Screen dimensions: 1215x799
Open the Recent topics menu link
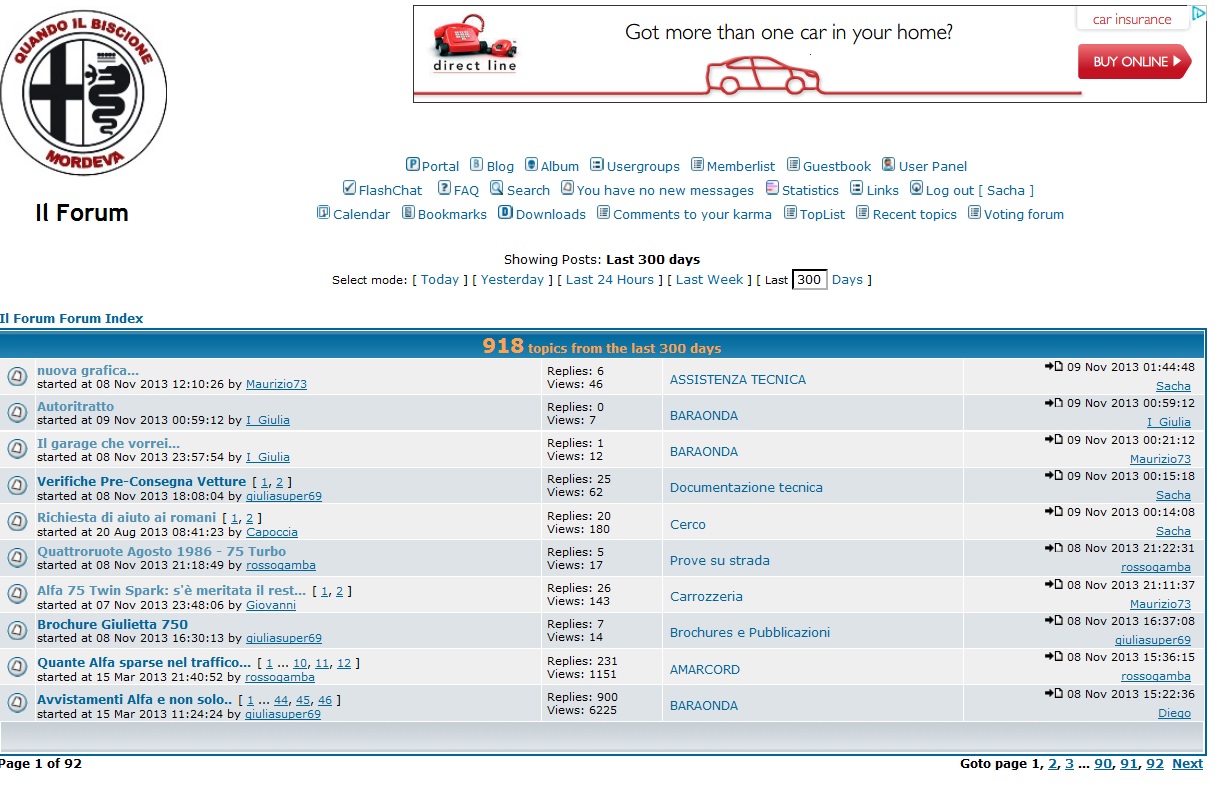[915, 214]
